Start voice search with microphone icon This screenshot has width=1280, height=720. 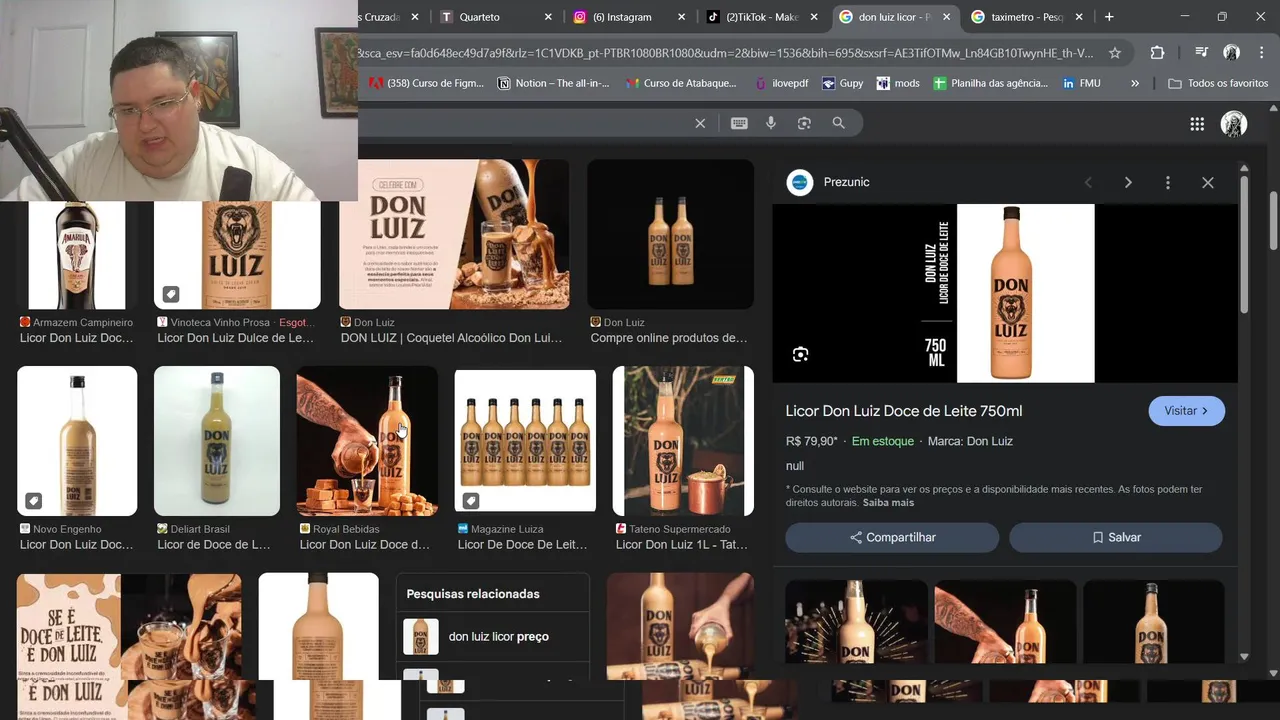click(x=771, y=123)
